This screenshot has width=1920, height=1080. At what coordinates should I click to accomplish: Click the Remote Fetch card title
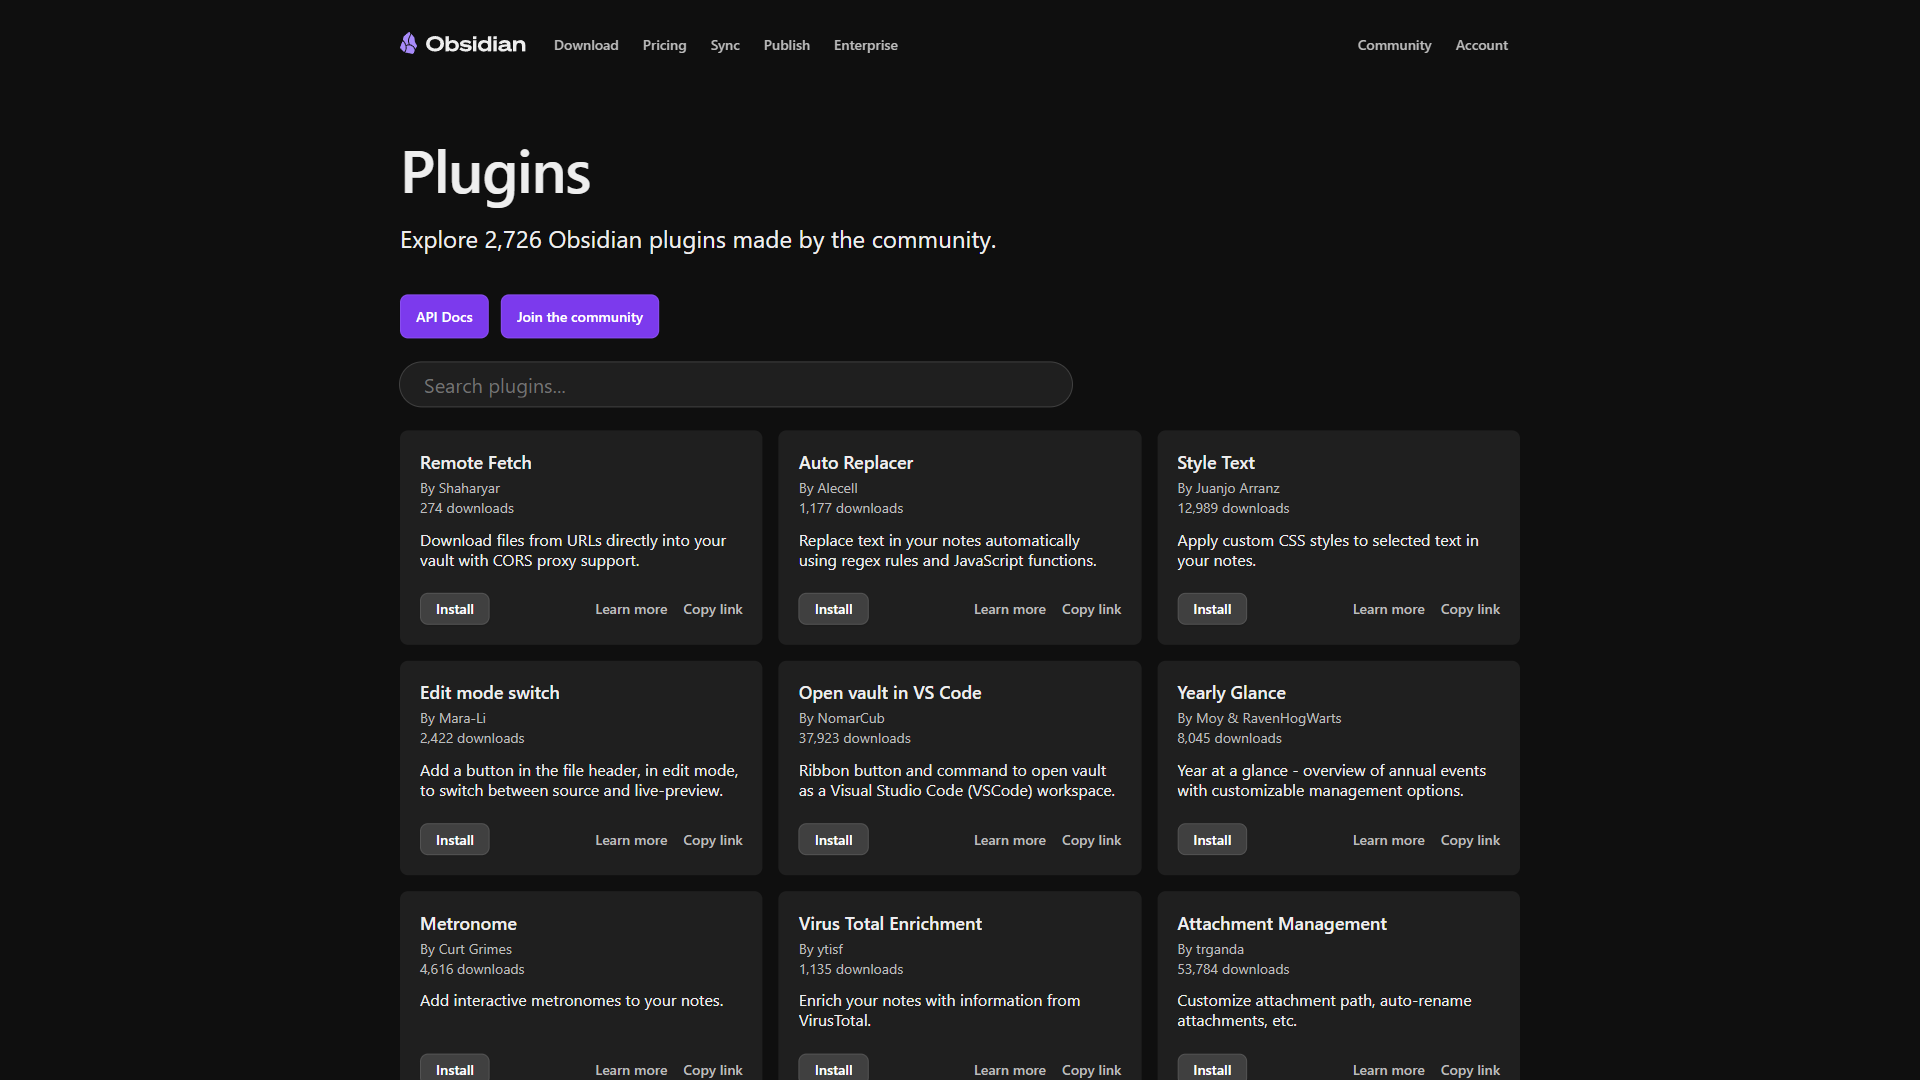(x=476, y=463)
